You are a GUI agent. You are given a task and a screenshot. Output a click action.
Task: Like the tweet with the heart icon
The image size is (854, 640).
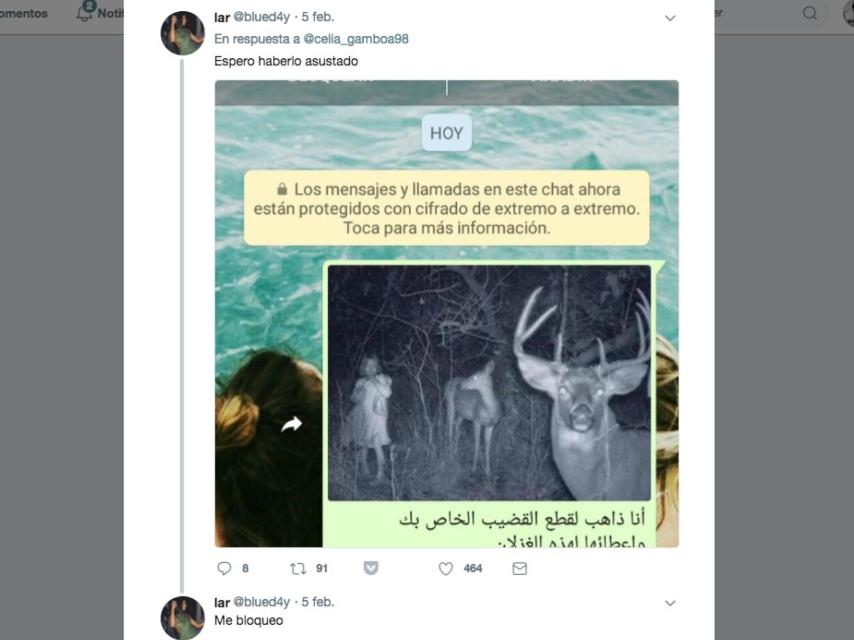pos(446,568)
